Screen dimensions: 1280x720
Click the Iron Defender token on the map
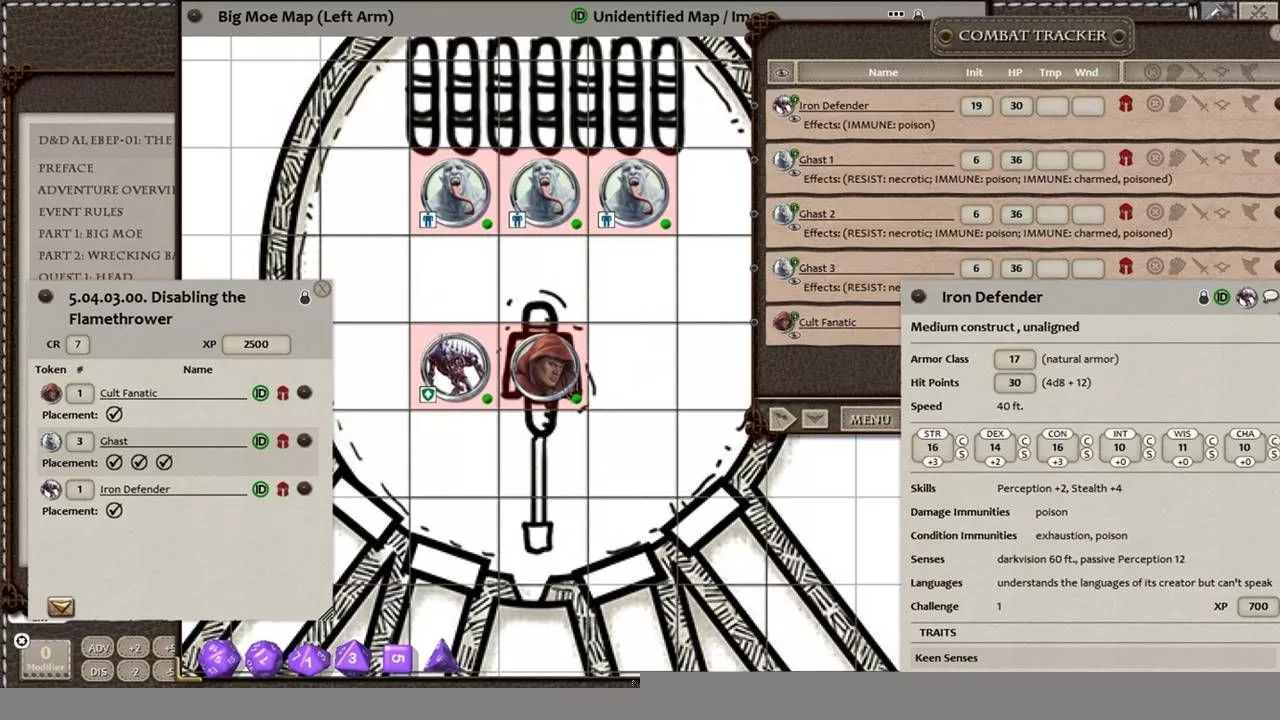tap(455, 367)
